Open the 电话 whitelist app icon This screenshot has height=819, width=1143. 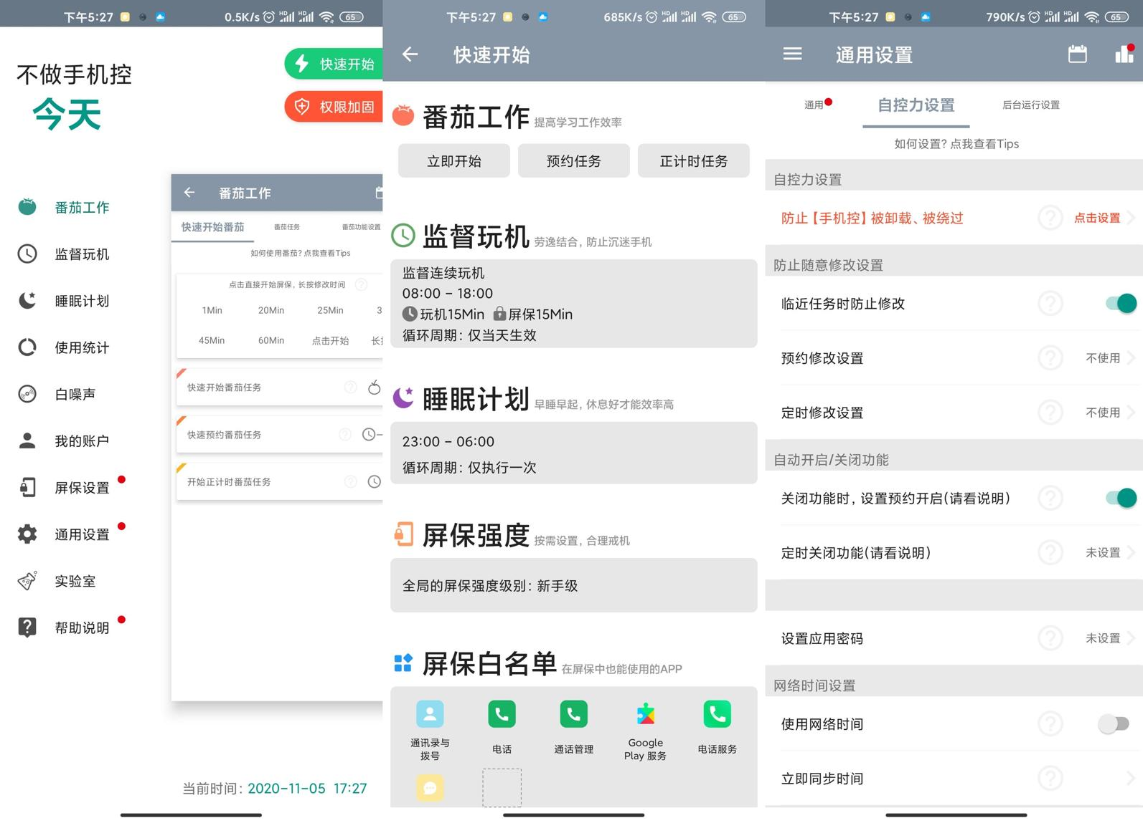click(502, 714)
